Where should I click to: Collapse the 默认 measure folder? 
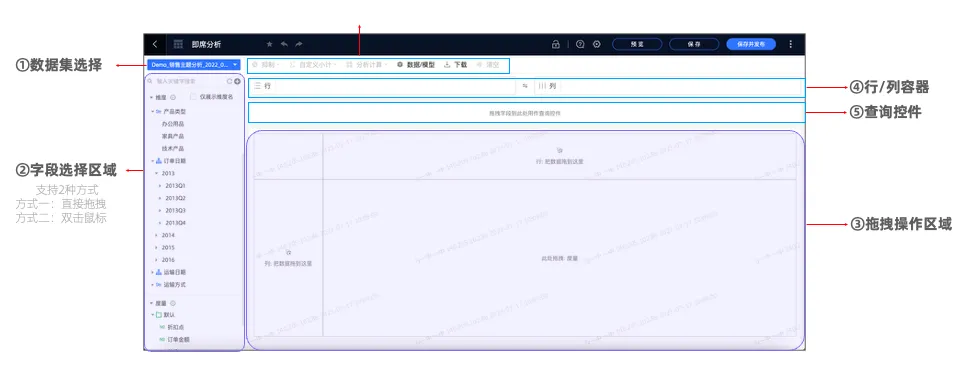(x=152, y=314)
